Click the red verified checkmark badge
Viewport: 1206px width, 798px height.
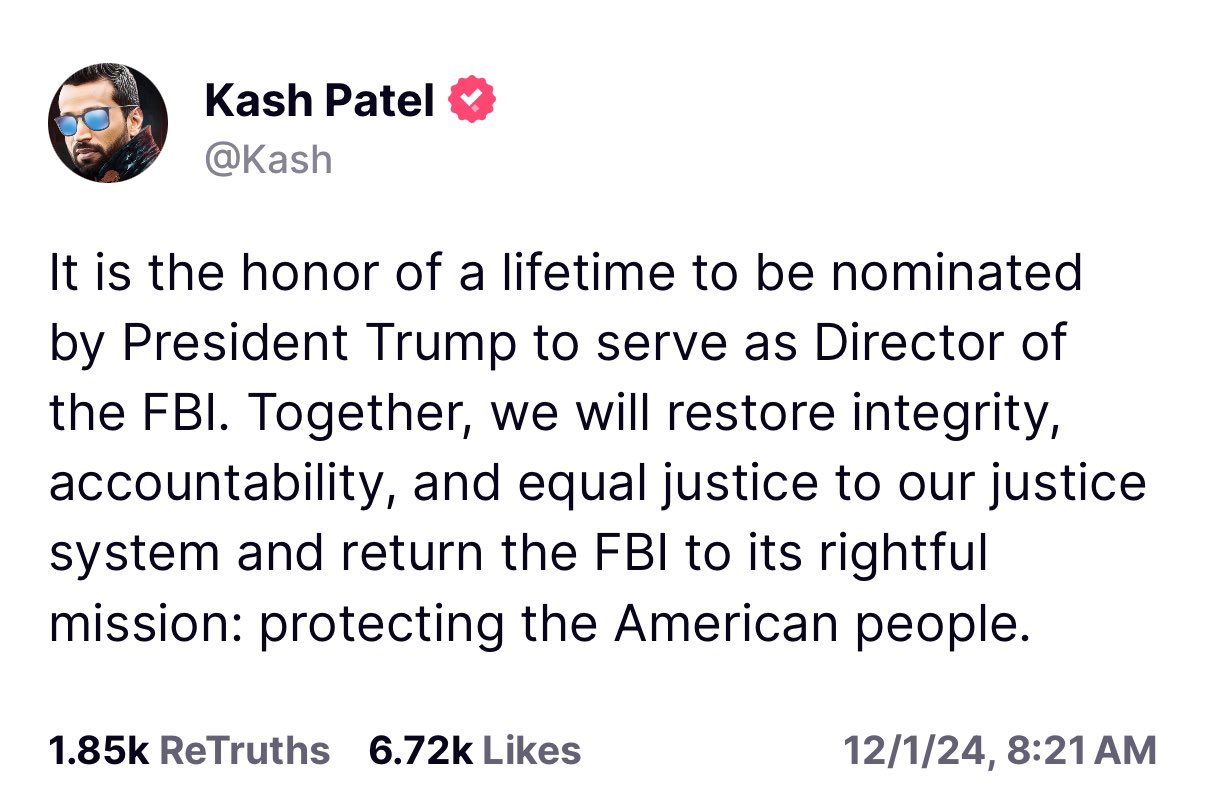click(472, 100)
